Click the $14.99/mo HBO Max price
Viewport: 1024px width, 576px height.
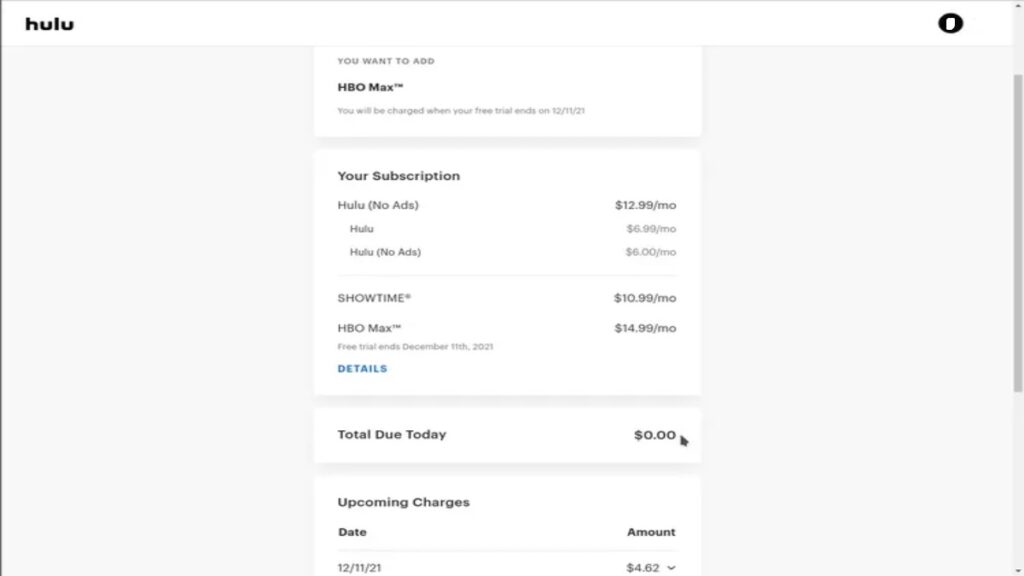644,327
